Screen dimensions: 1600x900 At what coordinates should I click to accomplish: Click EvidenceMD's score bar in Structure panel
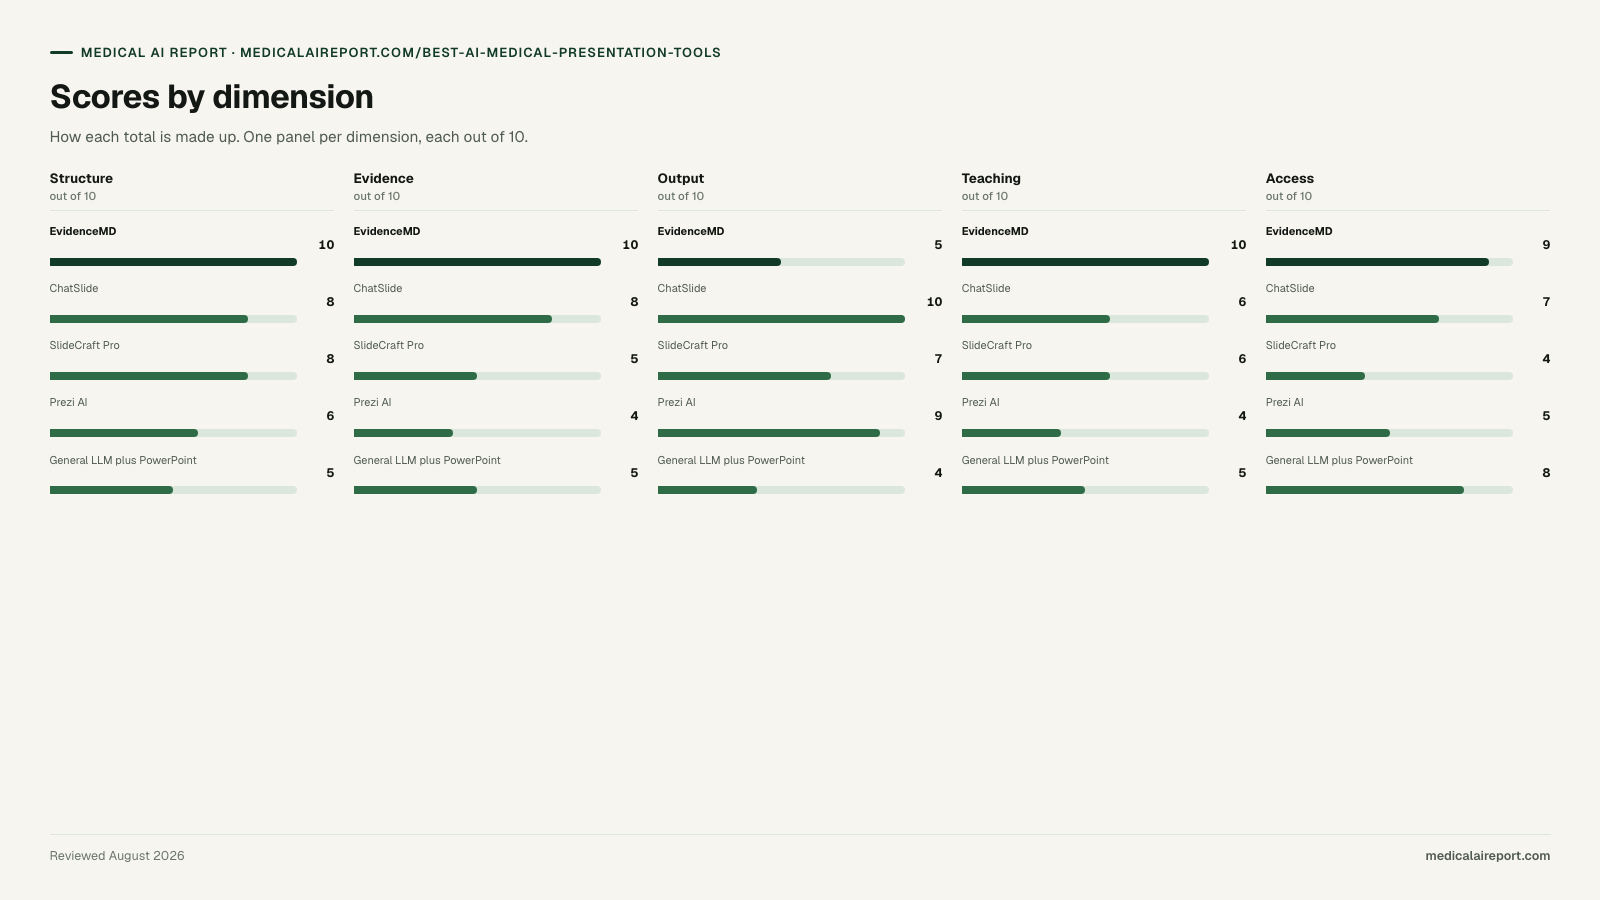(173, 262)
